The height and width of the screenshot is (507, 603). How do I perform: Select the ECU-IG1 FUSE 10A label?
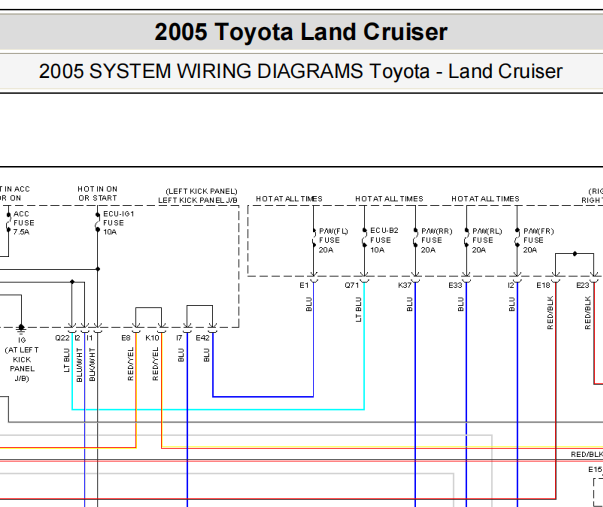click(118, 223)
